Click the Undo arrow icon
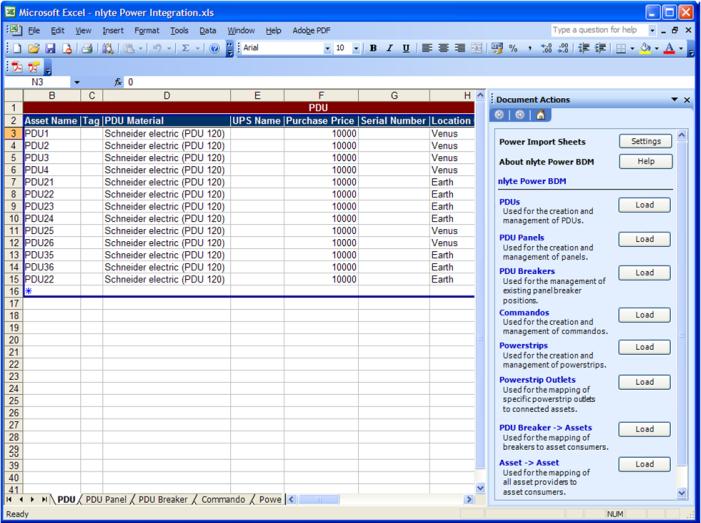 point(156,48)
